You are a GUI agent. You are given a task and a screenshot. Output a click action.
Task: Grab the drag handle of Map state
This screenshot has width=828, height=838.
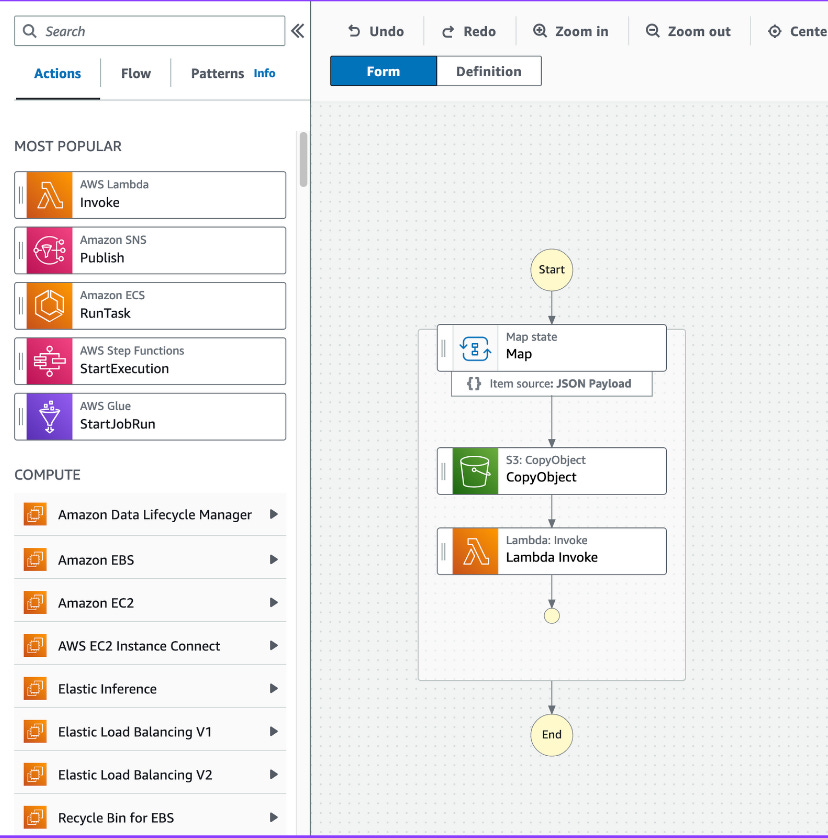pyautogui.click(x=443, y=348)
